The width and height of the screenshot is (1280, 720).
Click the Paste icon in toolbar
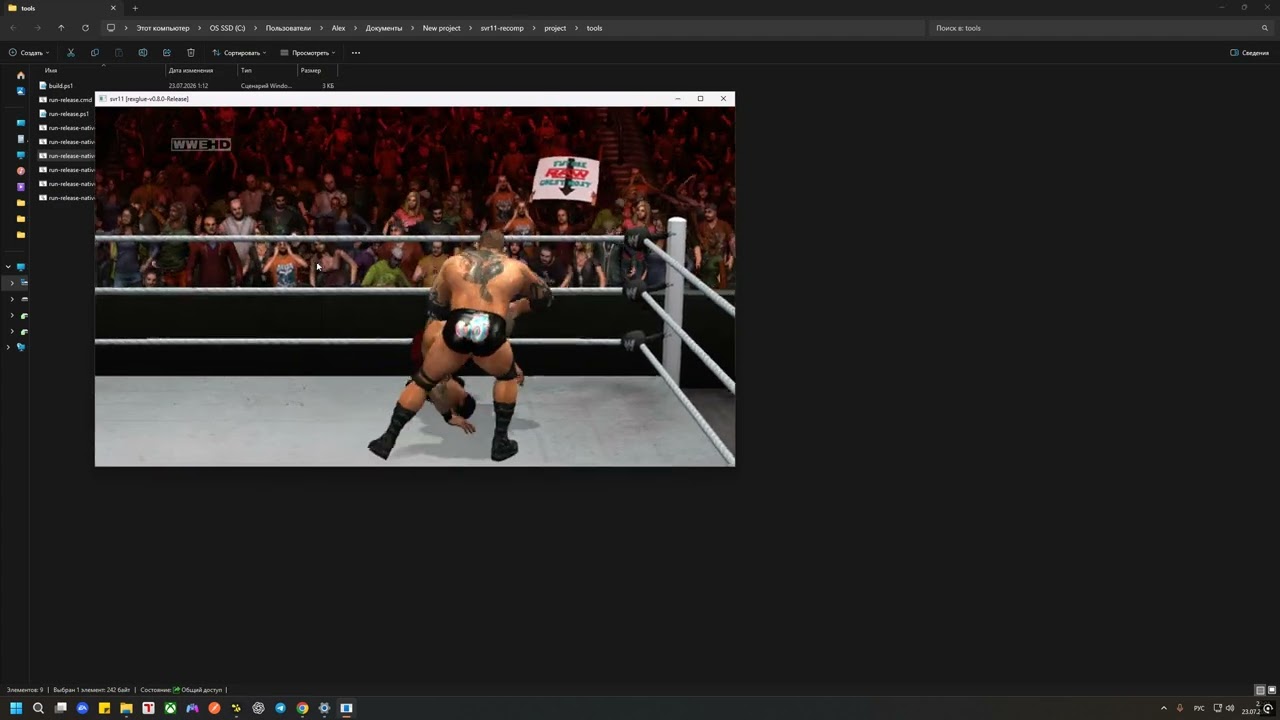pyautogui.click(x=119, y=53)
